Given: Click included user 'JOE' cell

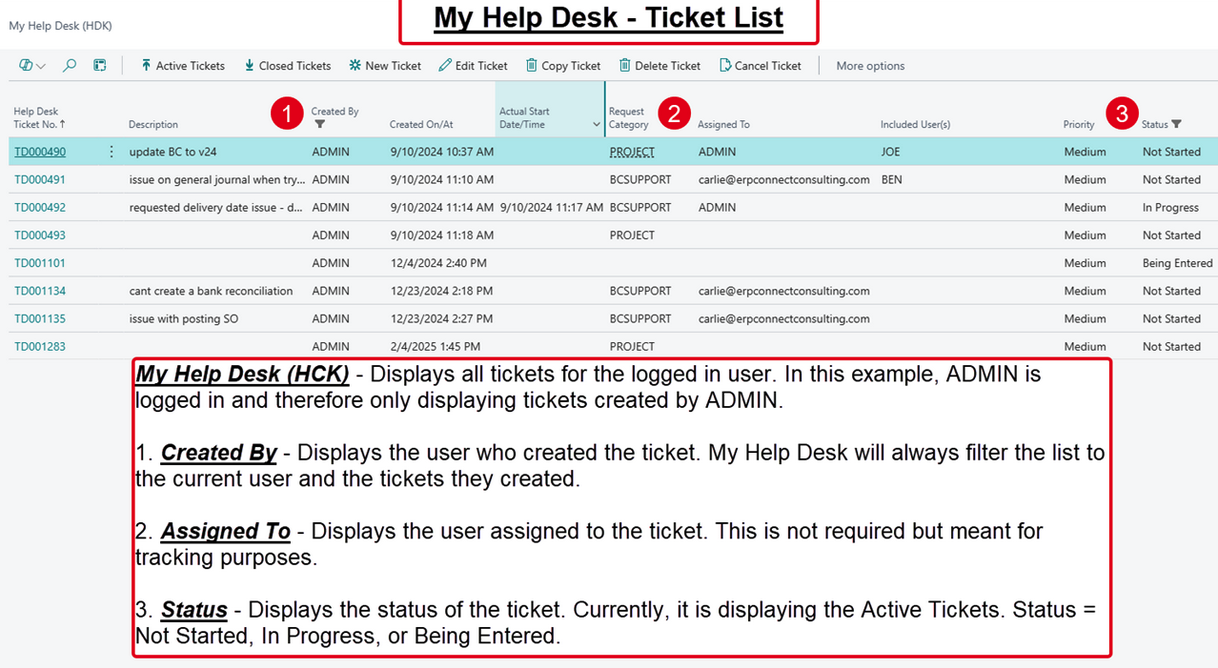Looking at the screenshot, I should [x=891, y=152].
